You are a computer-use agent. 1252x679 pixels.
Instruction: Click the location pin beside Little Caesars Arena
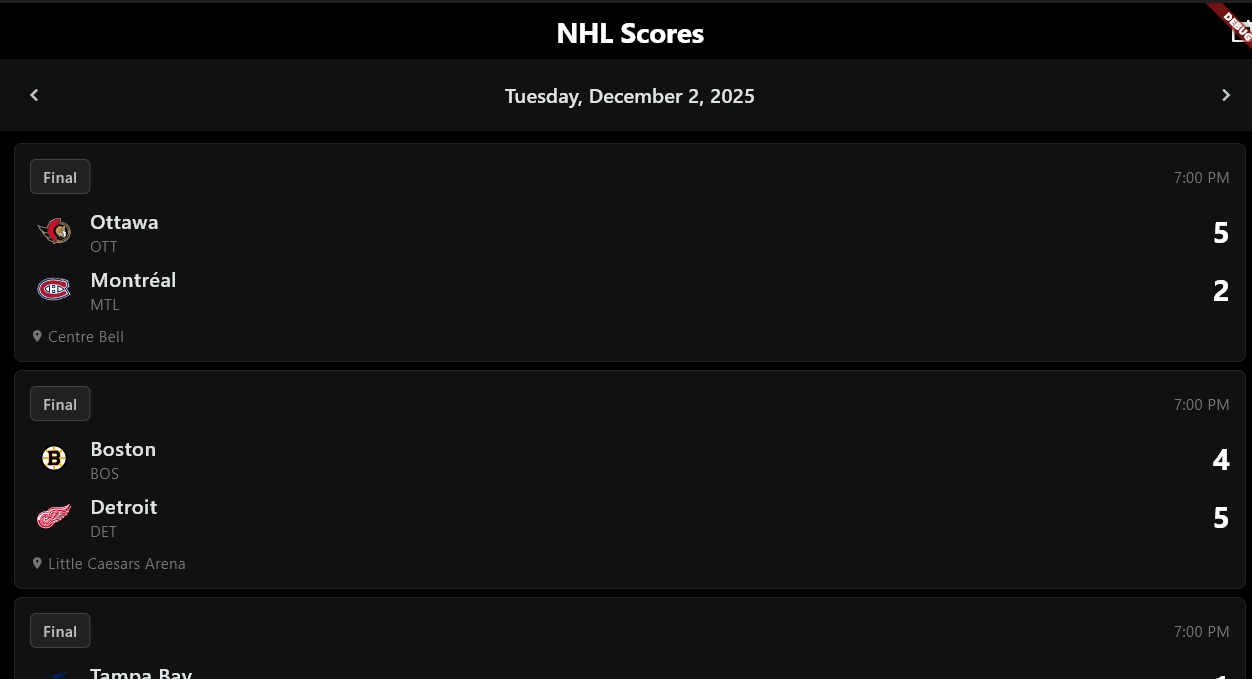[x=37, y=563]
